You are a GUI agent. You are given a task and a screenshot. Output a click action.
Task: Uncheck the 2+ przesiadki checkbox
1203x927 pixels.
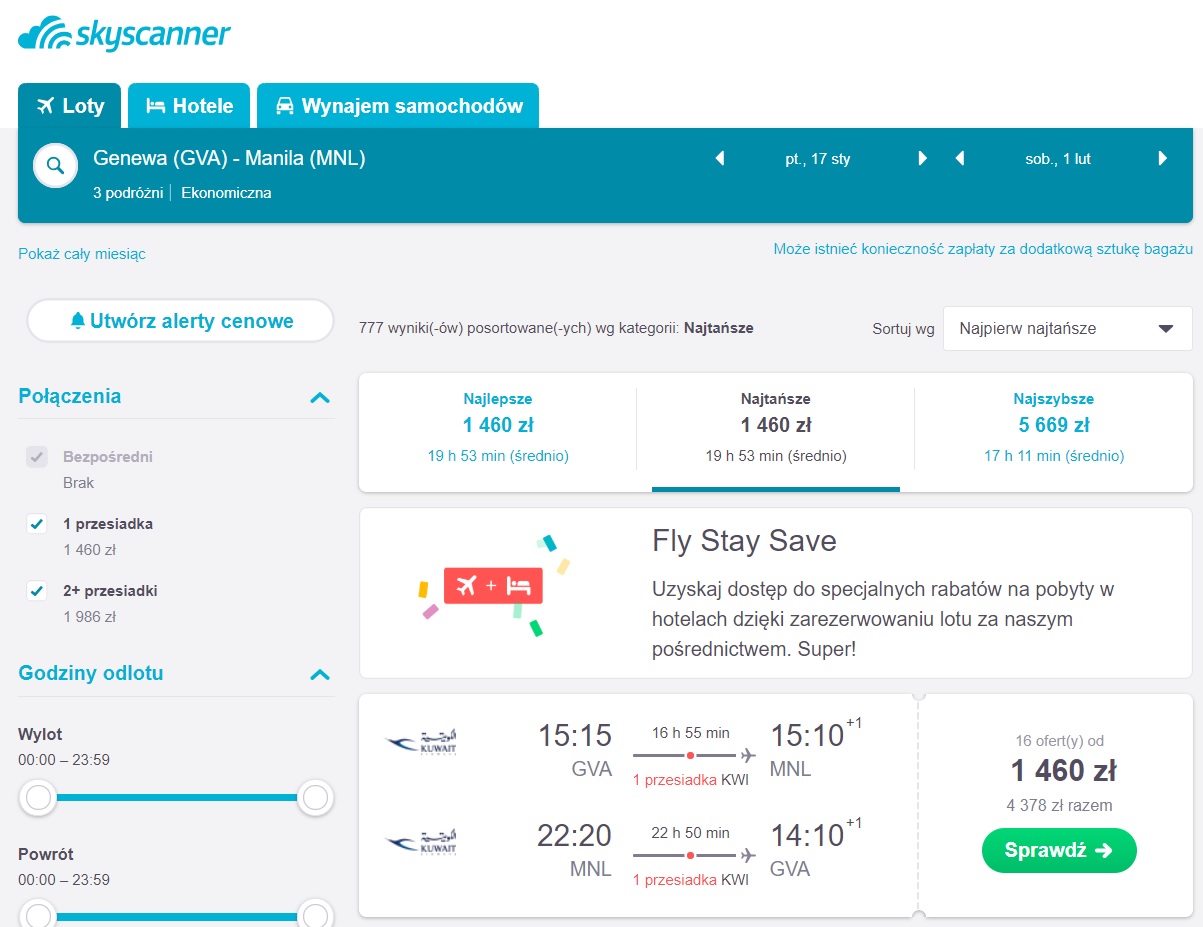37,591
